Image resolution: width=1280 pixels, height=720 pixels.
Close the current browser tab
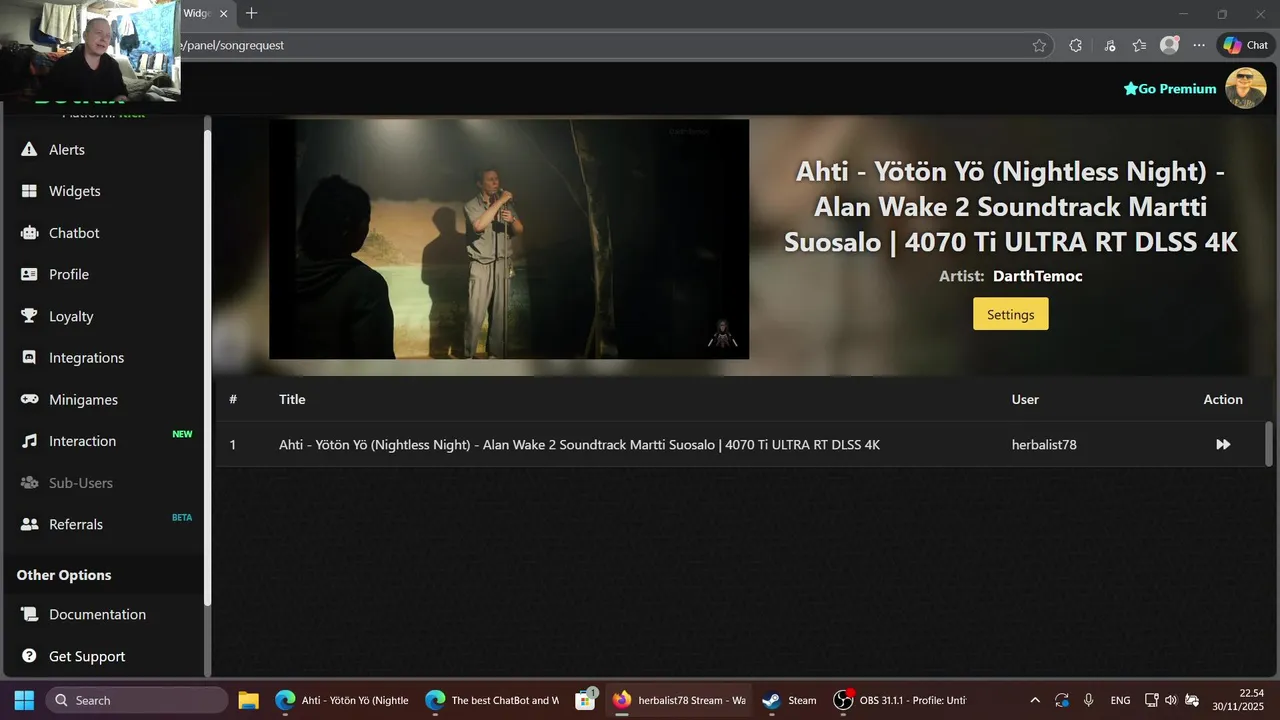coord(224,13)
